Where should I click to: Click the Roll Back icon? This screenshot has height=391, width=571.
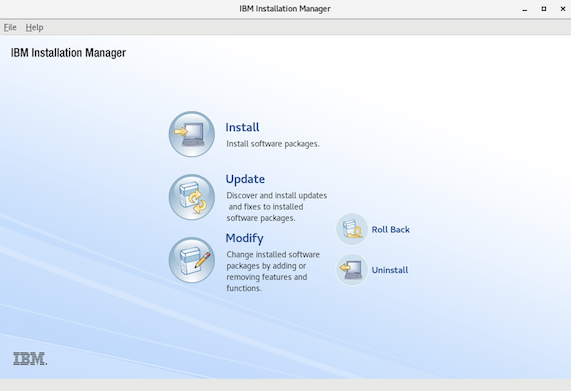(352, 229)
